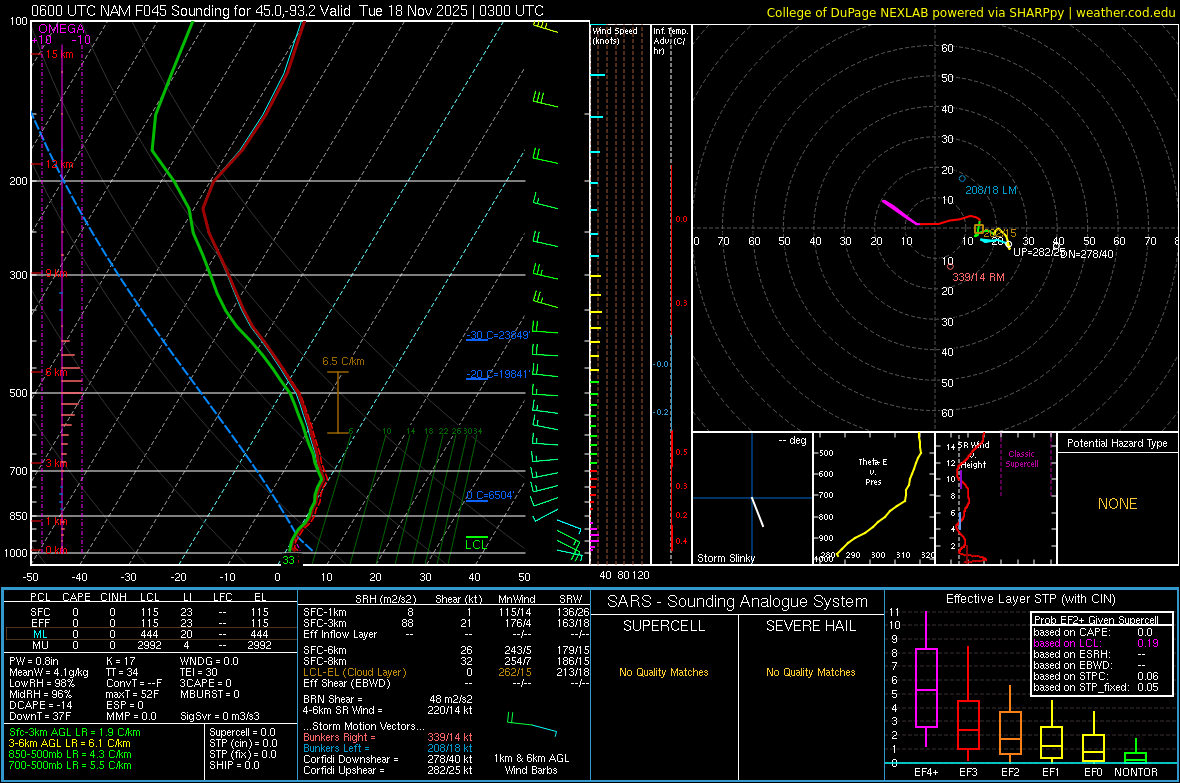
Task: Click the 208/18 LM hodograph label
Action: [991, 190]
